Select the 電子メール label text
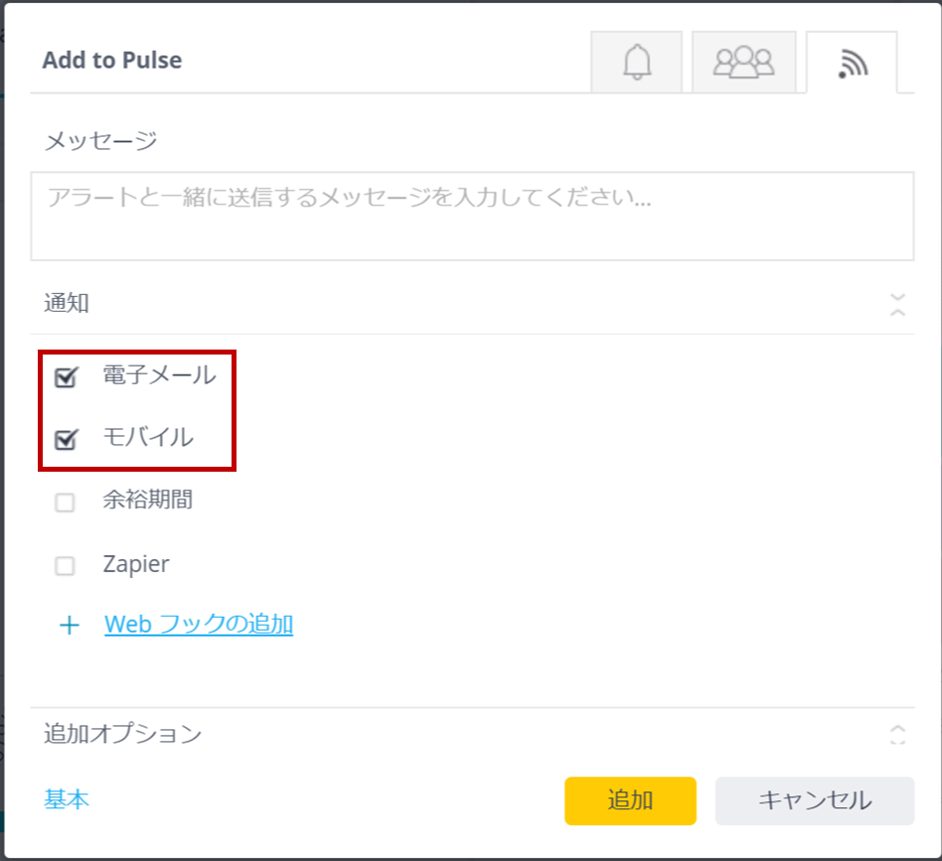942x861 pixels. click(159, 375)
